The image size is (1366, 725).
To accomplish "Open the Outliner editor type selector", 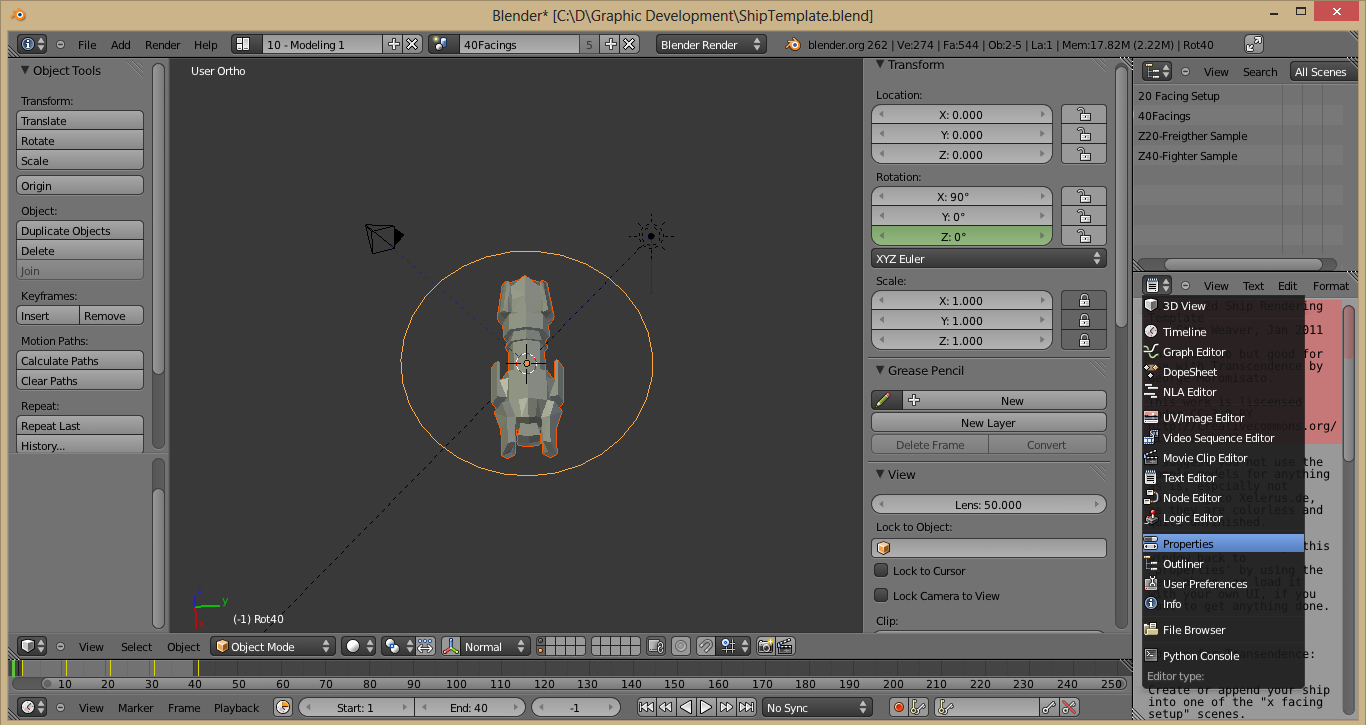I will pos(1157,71).
